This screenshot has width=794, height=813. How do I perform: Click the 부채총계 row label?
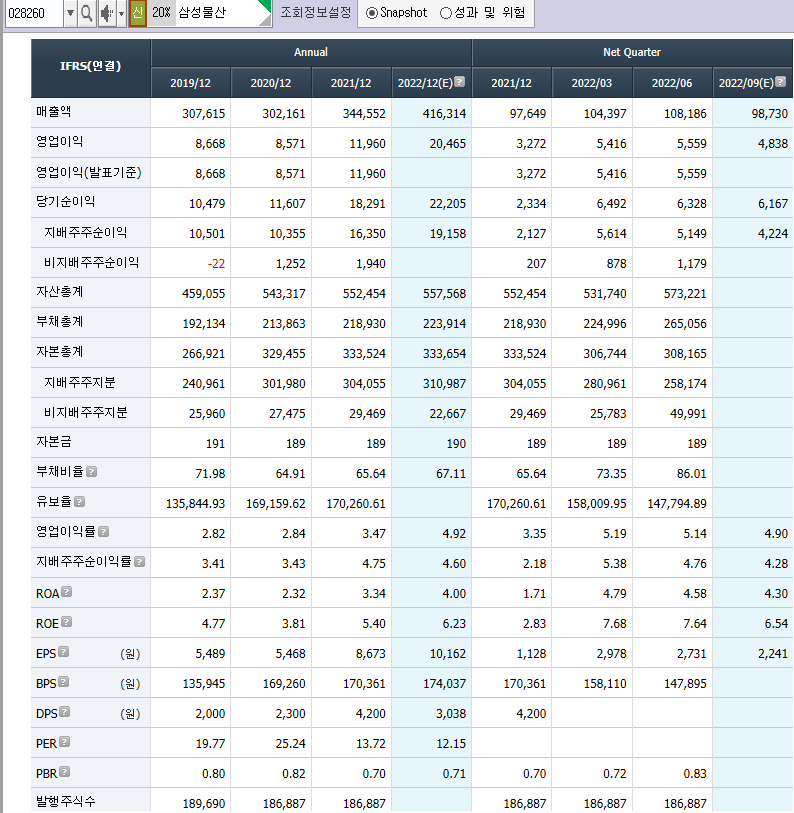point(60,322)
